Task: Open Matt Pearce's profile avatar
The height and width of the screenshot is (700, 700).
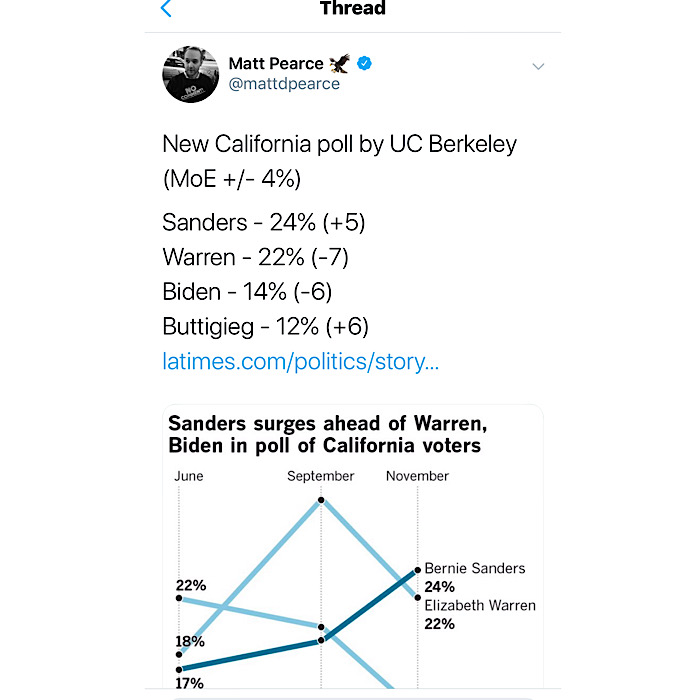Action: pos(191,74)
